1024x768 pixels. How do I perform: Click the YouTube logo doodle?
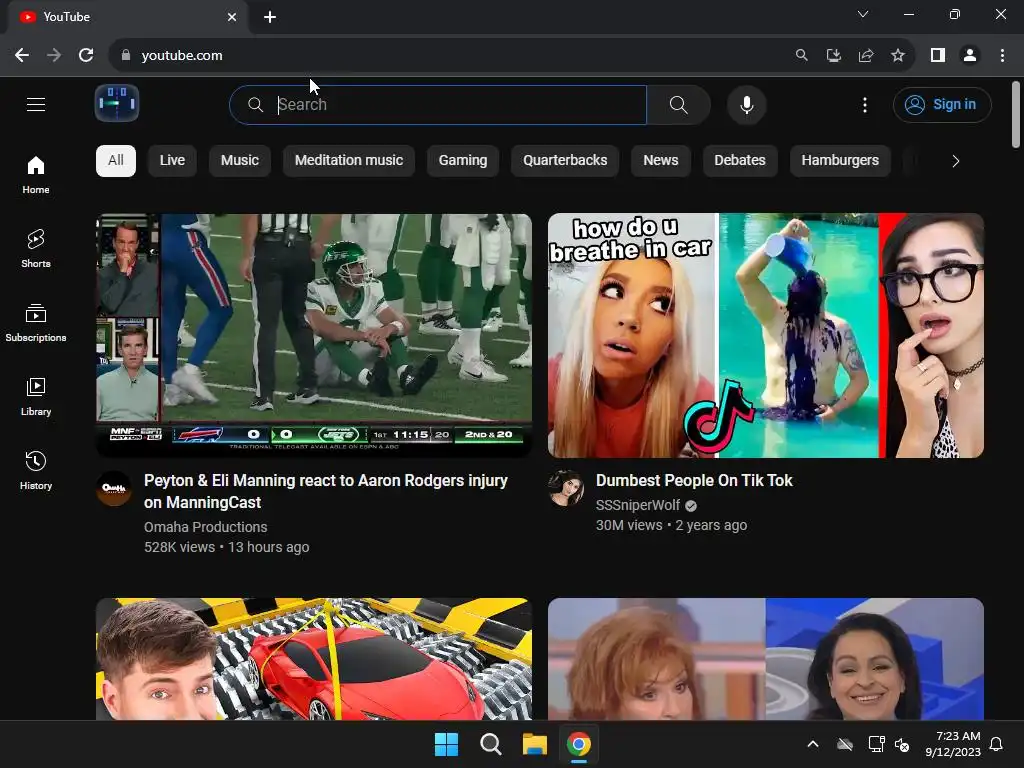point(117,103)
